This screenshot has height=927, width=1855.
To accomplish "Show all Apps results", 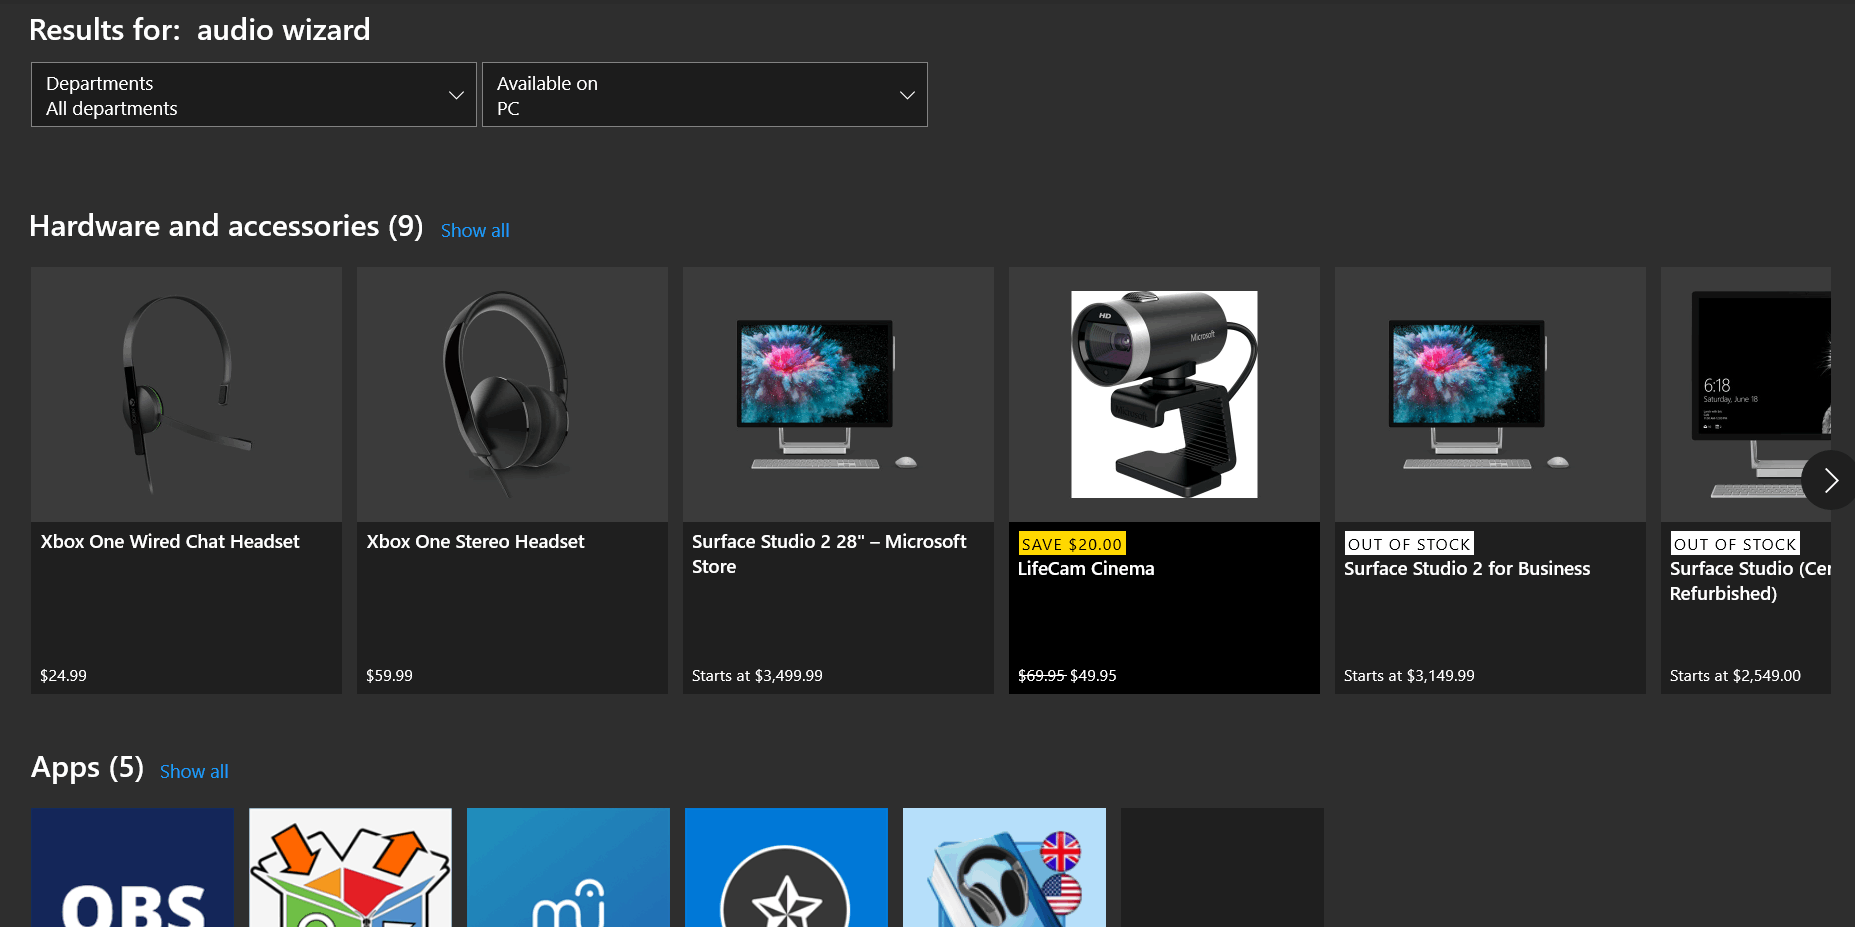I will (194, 772).
